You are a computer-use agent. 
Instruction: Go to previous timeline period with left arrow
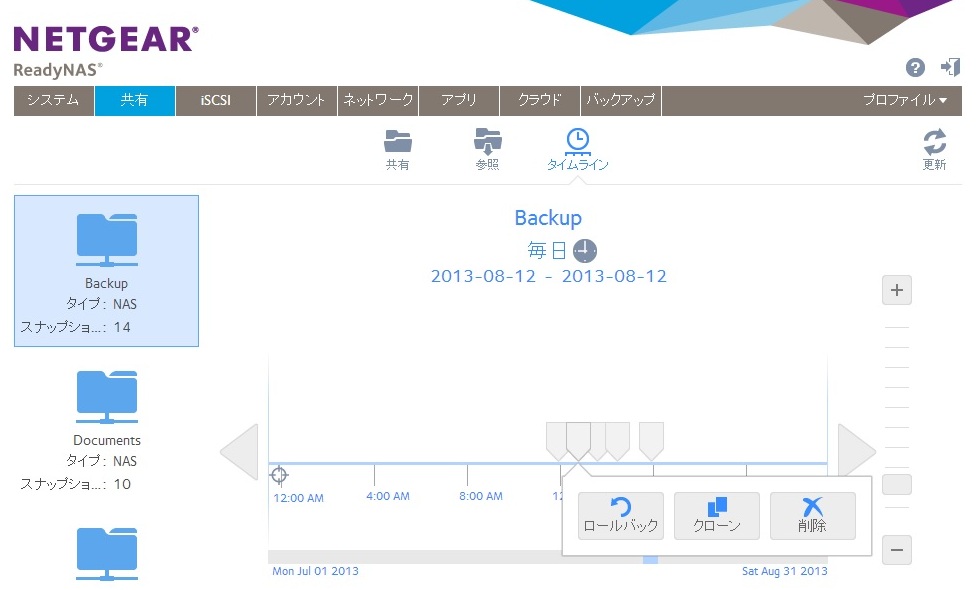coord(239,452)
